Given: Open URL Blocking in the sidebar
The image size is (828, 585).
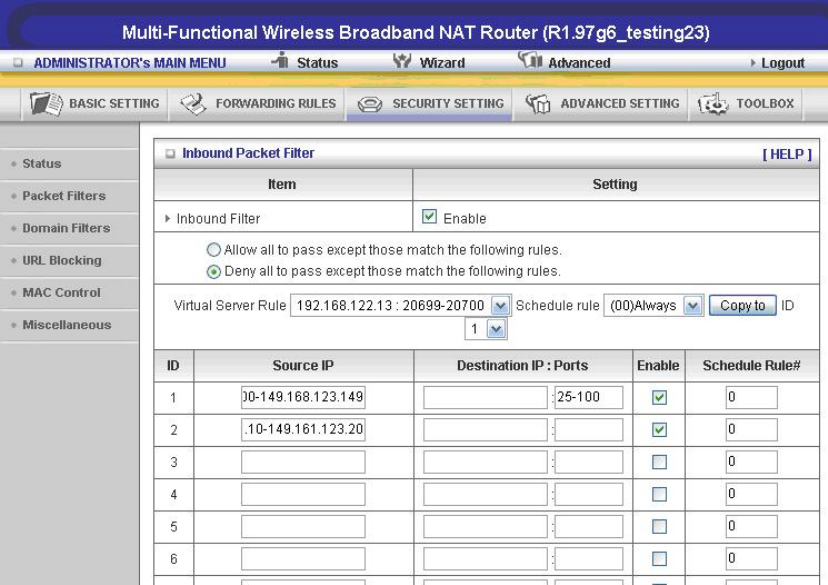Looking at the screenshot, I should pyautogui.click(x=62, y=260).
